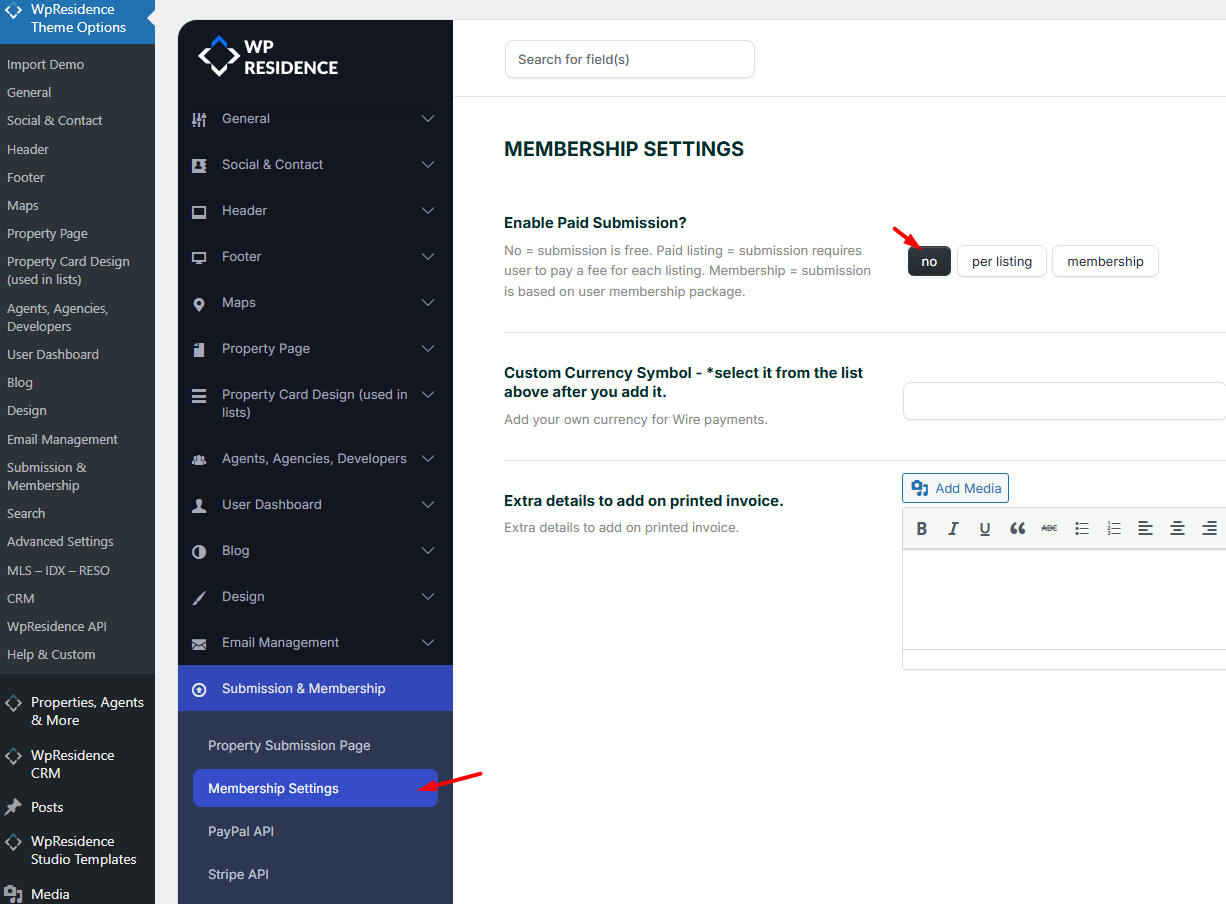Open Property Submission Page settings
This screenshot has width=1226, height=904.
pos(289,745)
